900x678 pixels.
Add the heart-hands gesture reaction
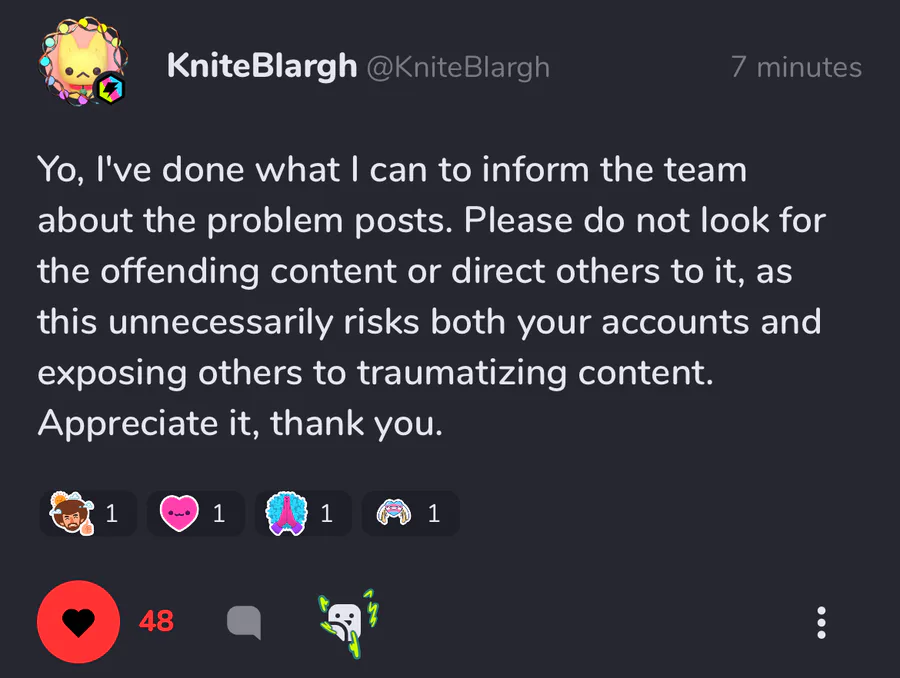pyautogui.click(x=410, y=513)
